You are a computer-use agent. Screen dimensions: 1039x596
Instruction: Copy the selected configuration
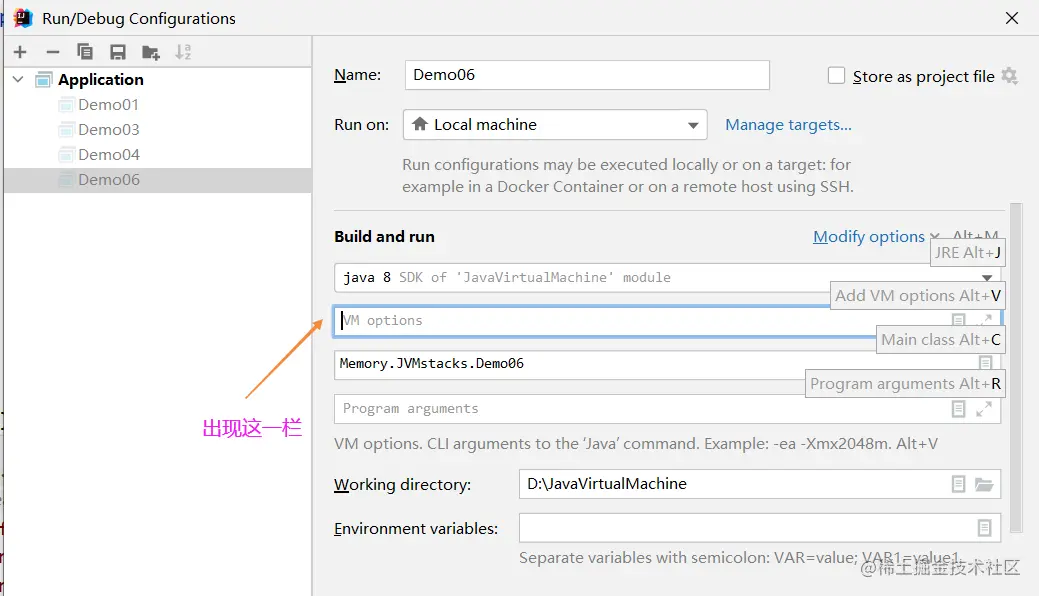coord(85,52)
